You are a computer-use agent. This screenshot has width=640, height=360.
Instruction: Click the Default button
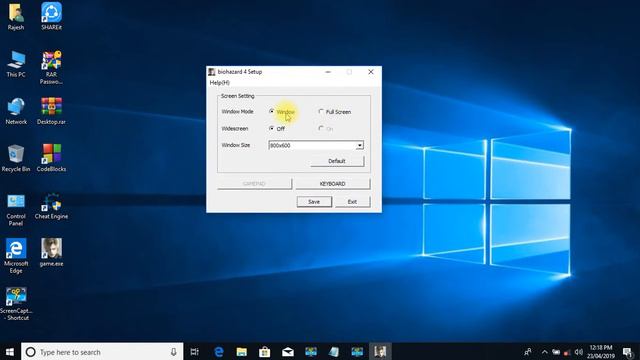click(x=337, y=161)
